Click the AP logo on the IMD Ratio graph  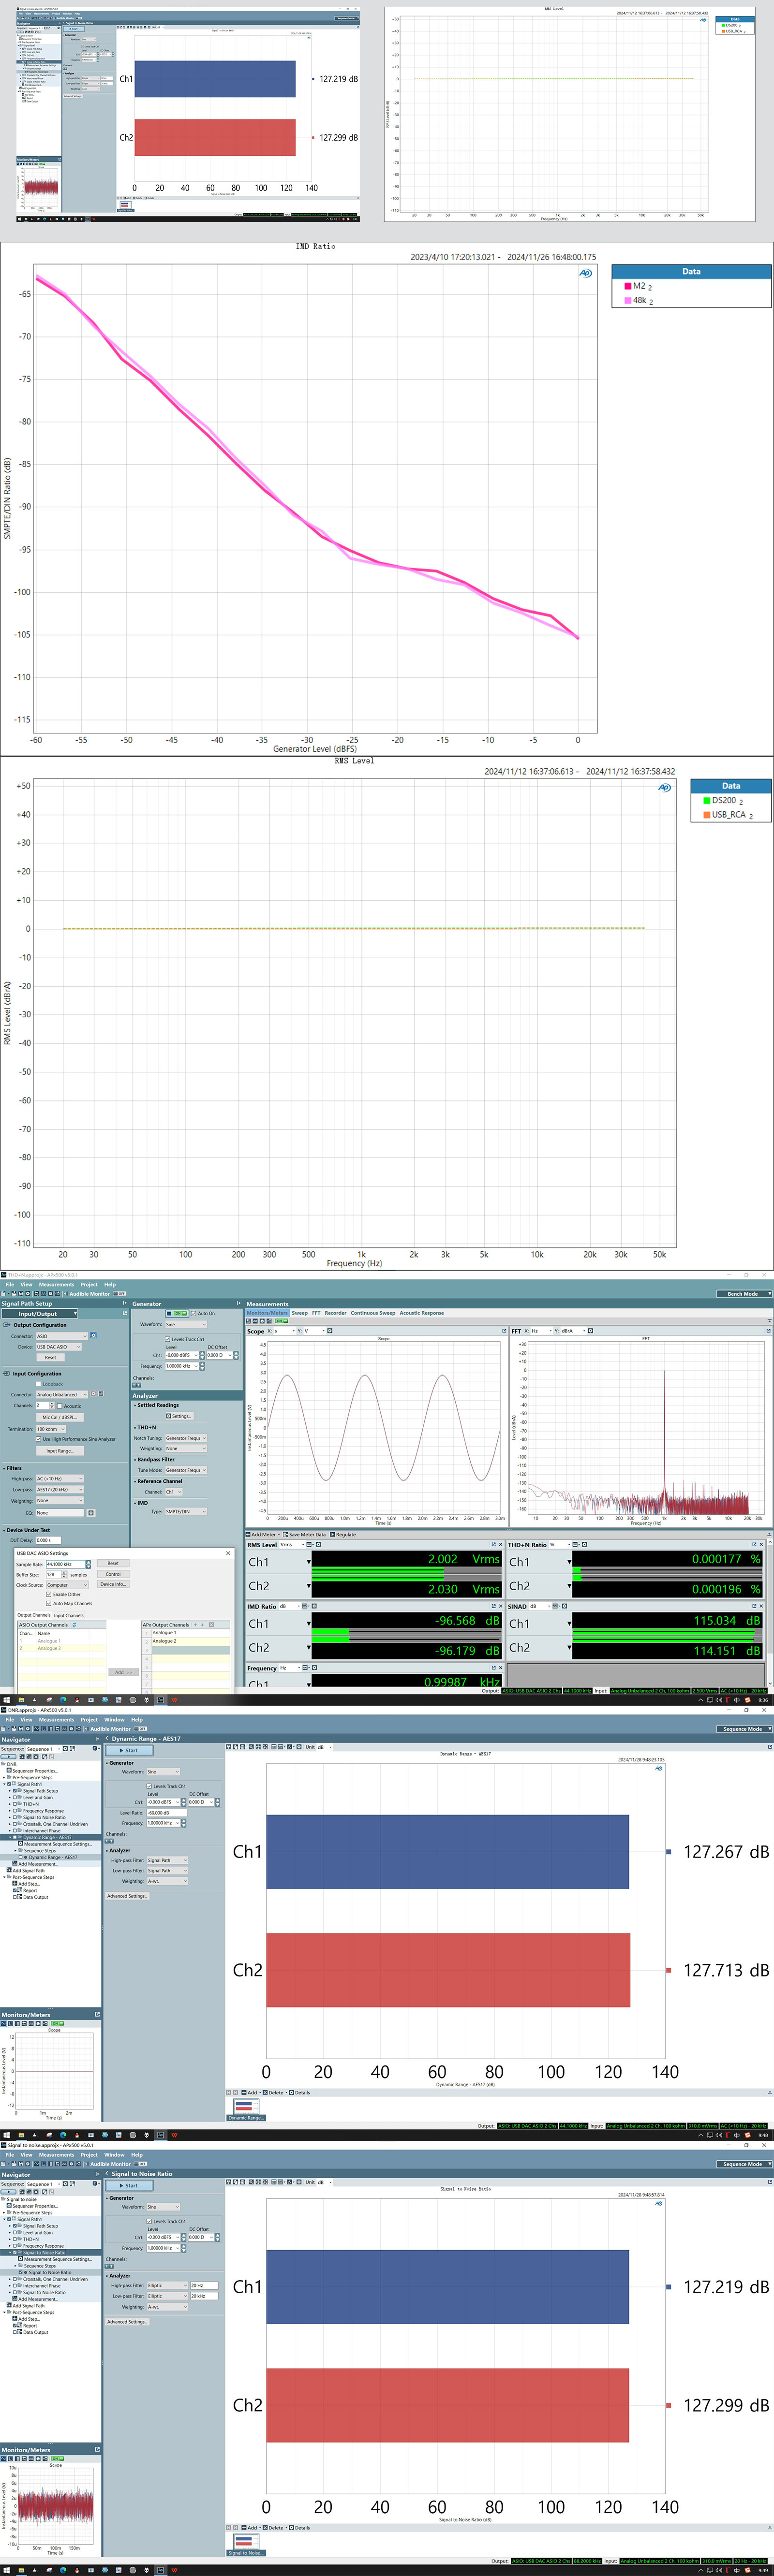click(586, 273)
